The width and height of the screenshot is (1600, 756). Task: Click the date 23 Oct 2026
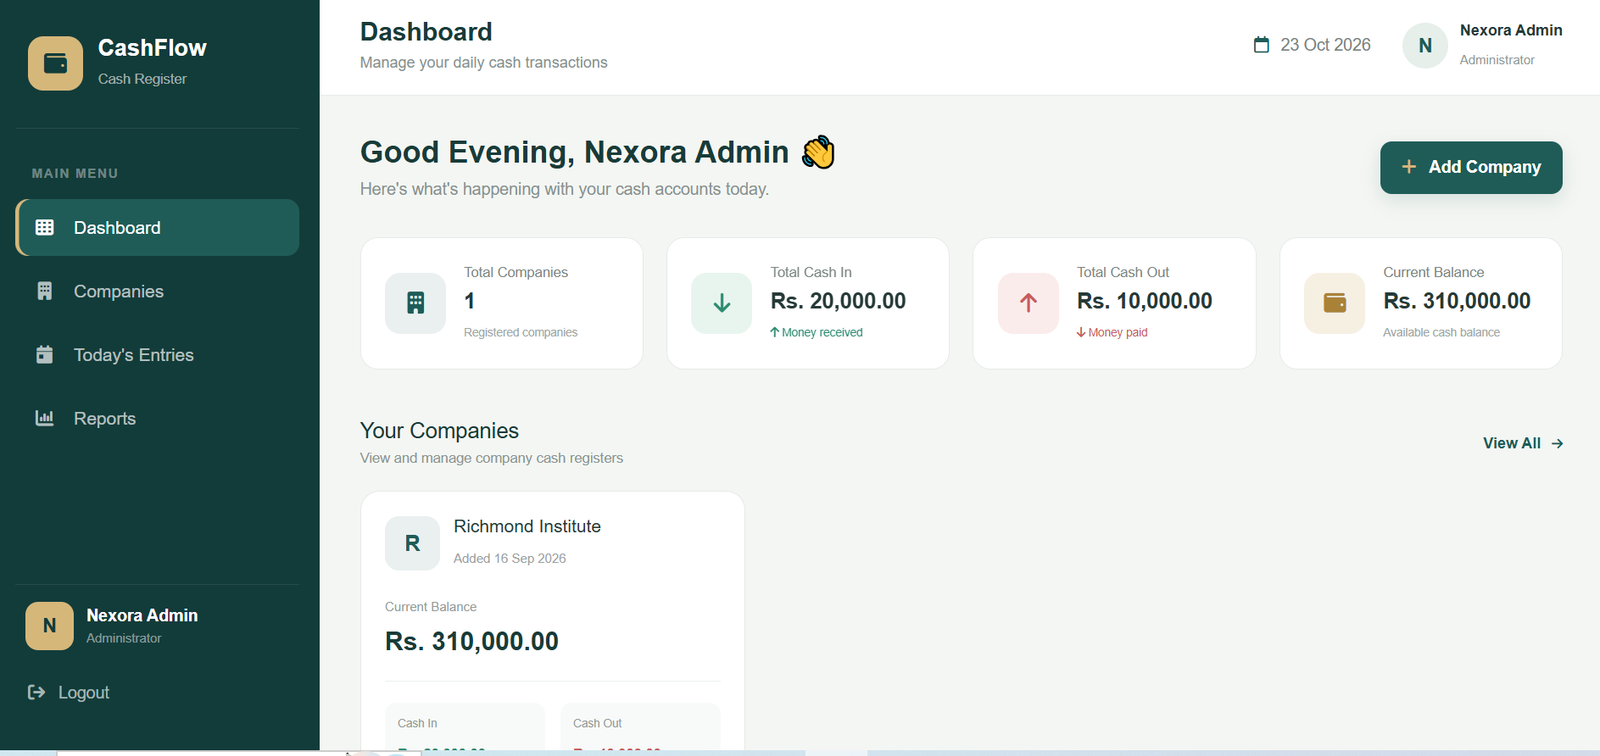1325,45
